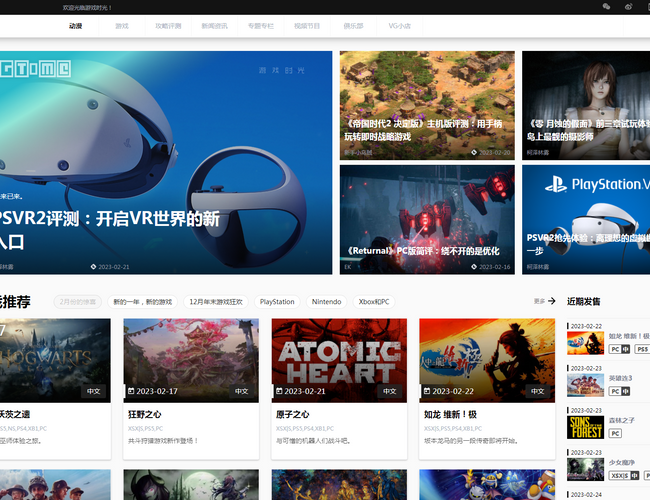Screen dimensions: 650x500
Task: Click the calendar icon on 原子之心 card
Action: tap(280, 391)
